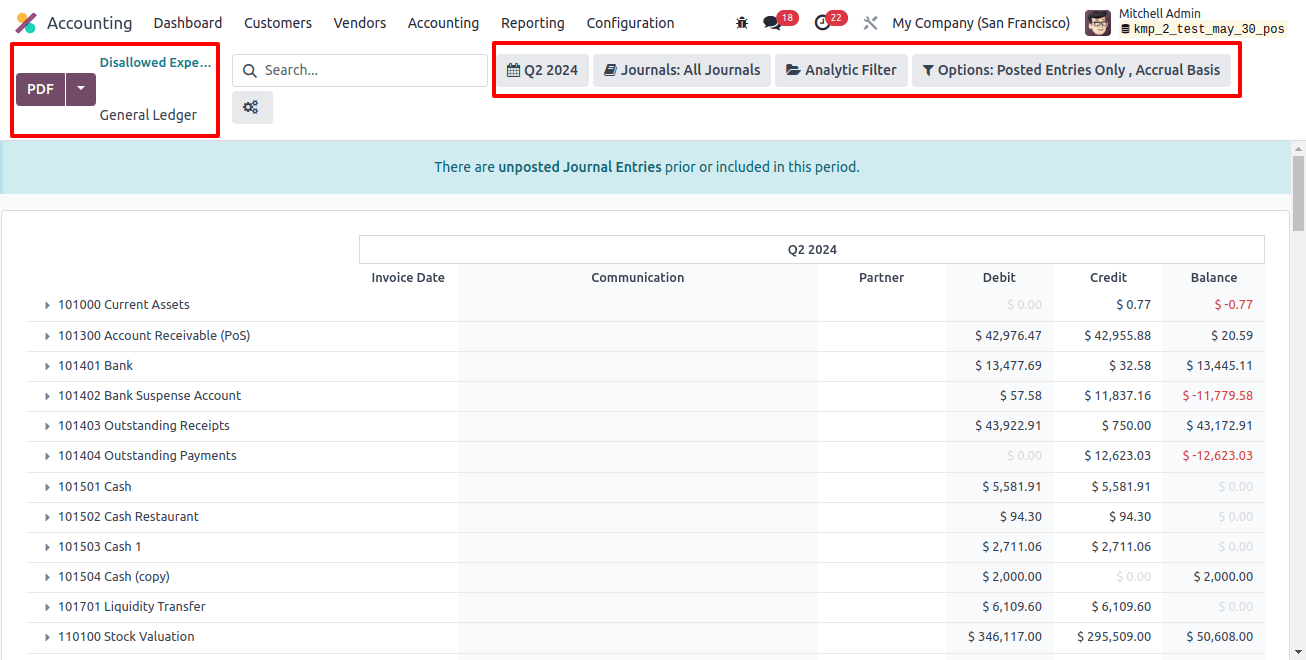Open the Analytic Filter dropdown
The image size is (1306, 660).
tap(841, 70)
